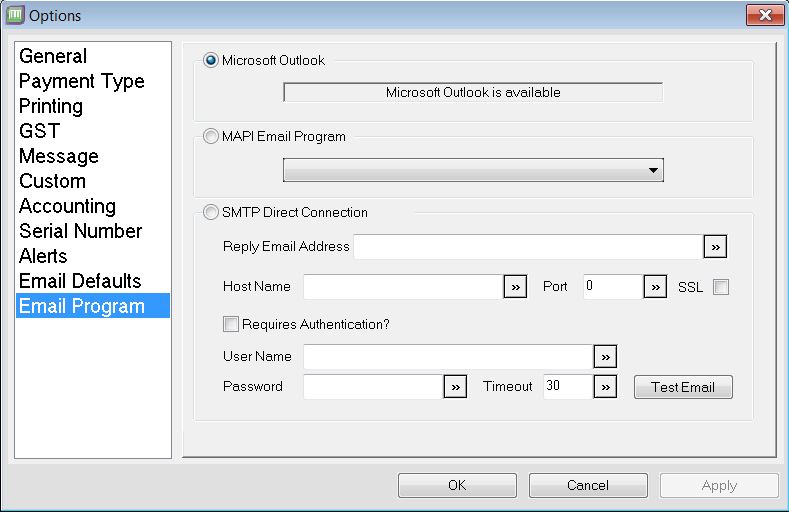Enable the SSL checkbox
This screenshot has width=789, height=512.
[x=721, y=287]
